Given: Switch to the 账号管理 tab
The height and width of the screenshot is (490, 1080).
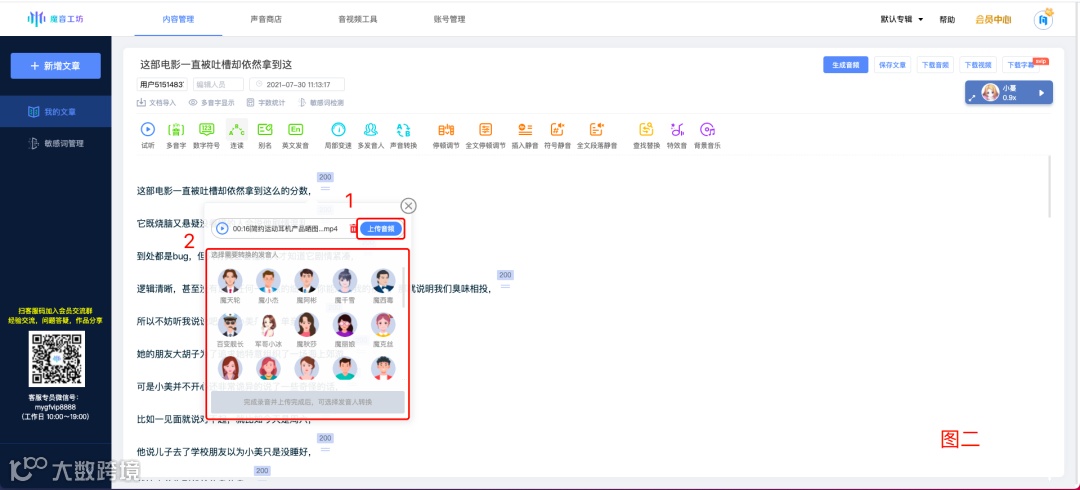Looking at the screenshot, I should coord(450,19).
